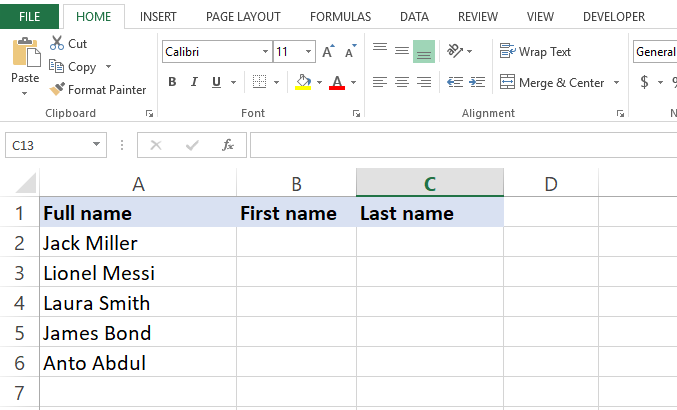The height and width of the screenshot is (410, 677).
Task: Open the Font Color dropdown arrow
Action: [x=354, y=82]
